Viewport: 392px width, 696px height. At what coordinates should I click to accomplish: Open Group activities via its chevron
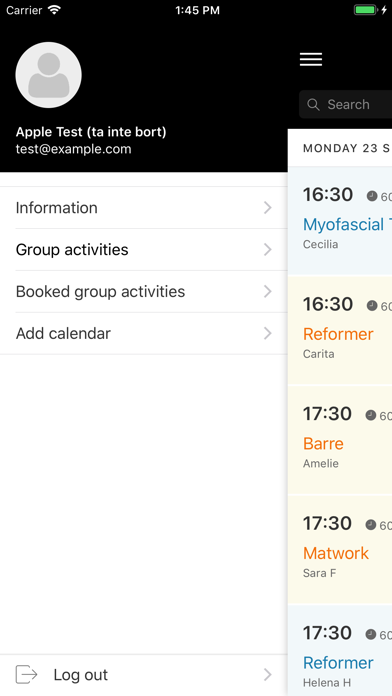click(267, 250)
